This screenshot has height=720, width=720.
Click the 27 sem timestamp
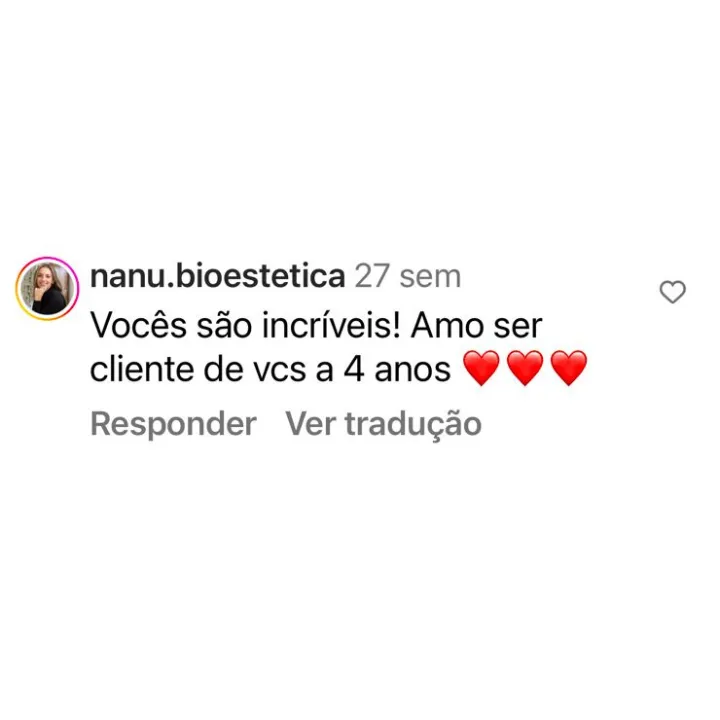408,276
